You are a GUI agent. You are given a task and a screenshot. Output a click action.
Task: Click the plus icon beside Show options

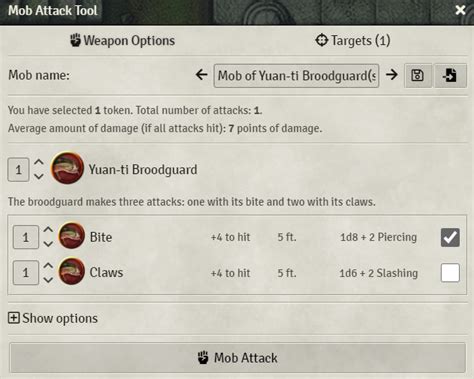(14, 318)
